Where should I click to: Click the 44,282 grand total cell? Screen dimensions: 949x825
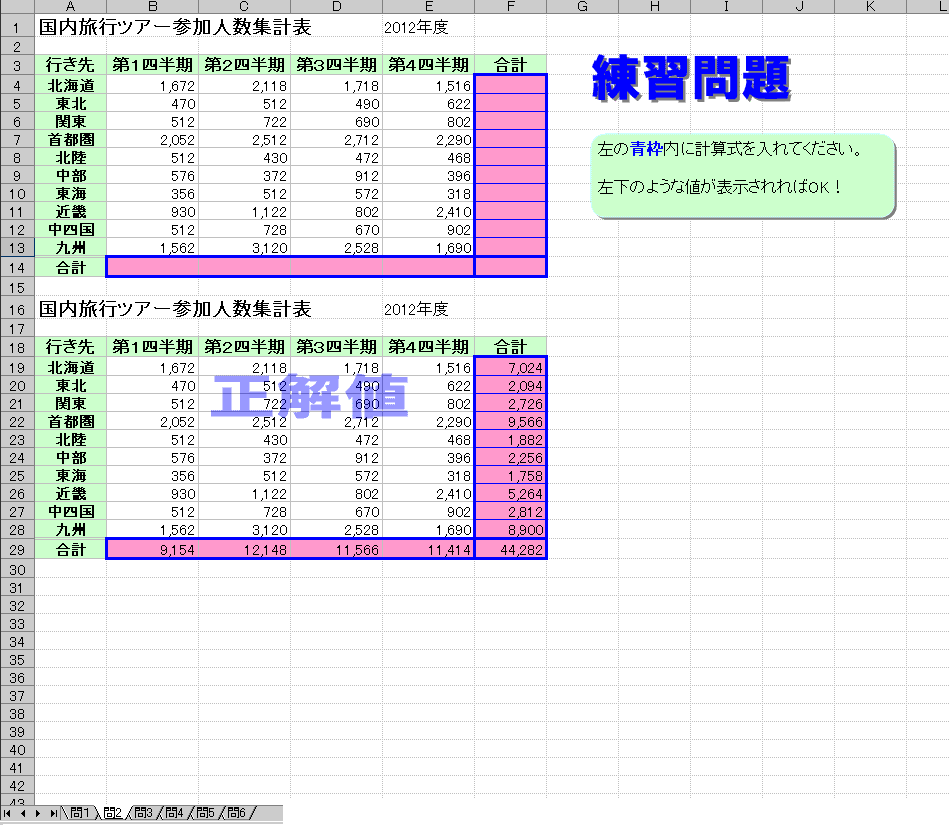pyautogui.click(x=510, y=548)
